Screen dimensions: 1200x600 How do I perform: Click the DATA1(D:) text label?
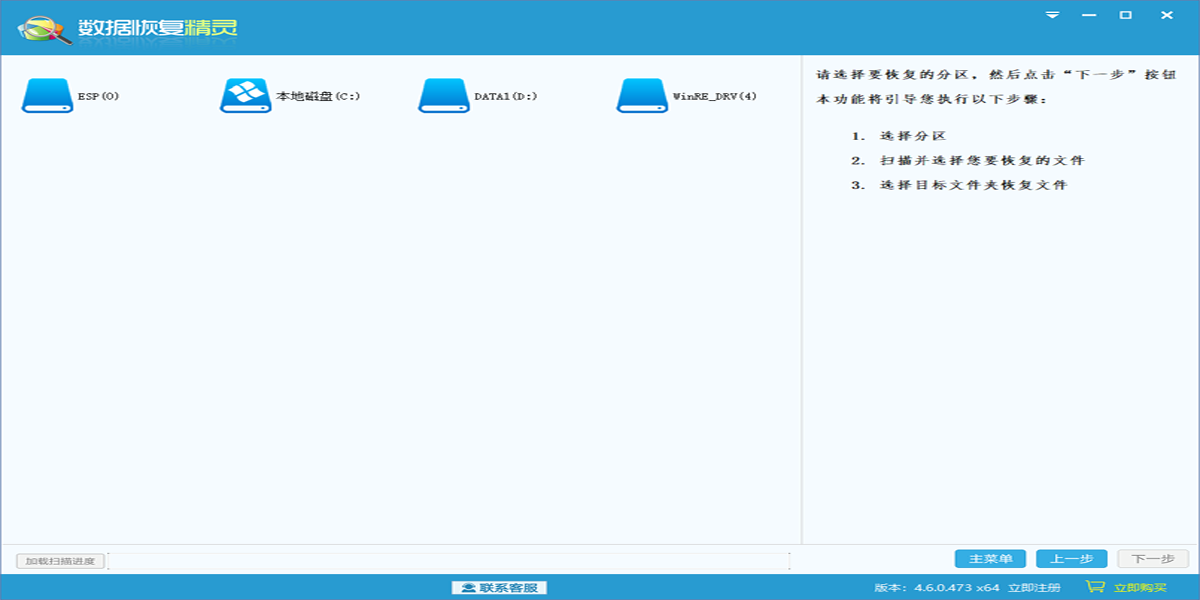(506, 97)
